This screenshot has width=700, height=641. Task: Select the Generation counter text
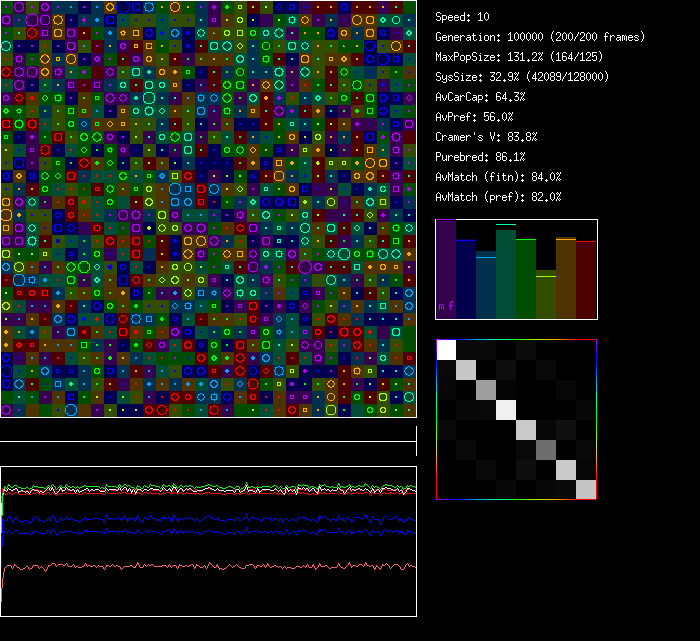tap(539, 37)
